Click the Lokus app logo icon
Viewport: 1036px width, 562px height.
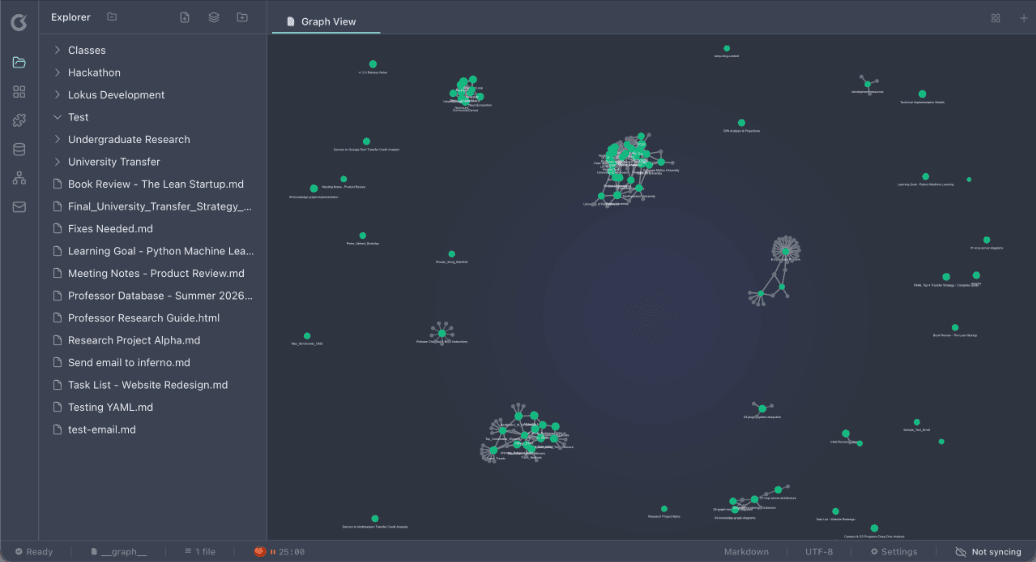tap(18, 22)
